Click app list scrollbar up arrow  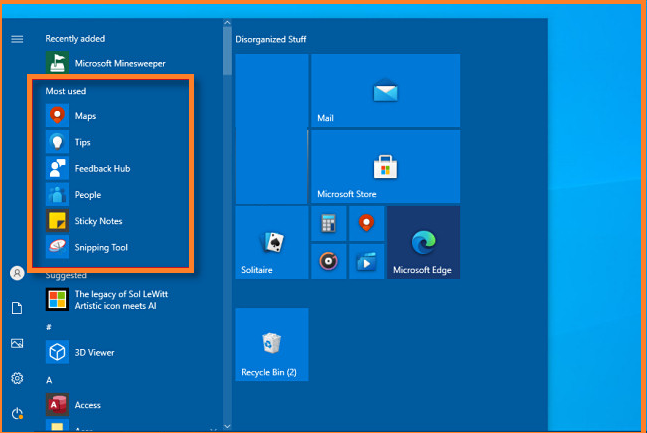(227, 23)
